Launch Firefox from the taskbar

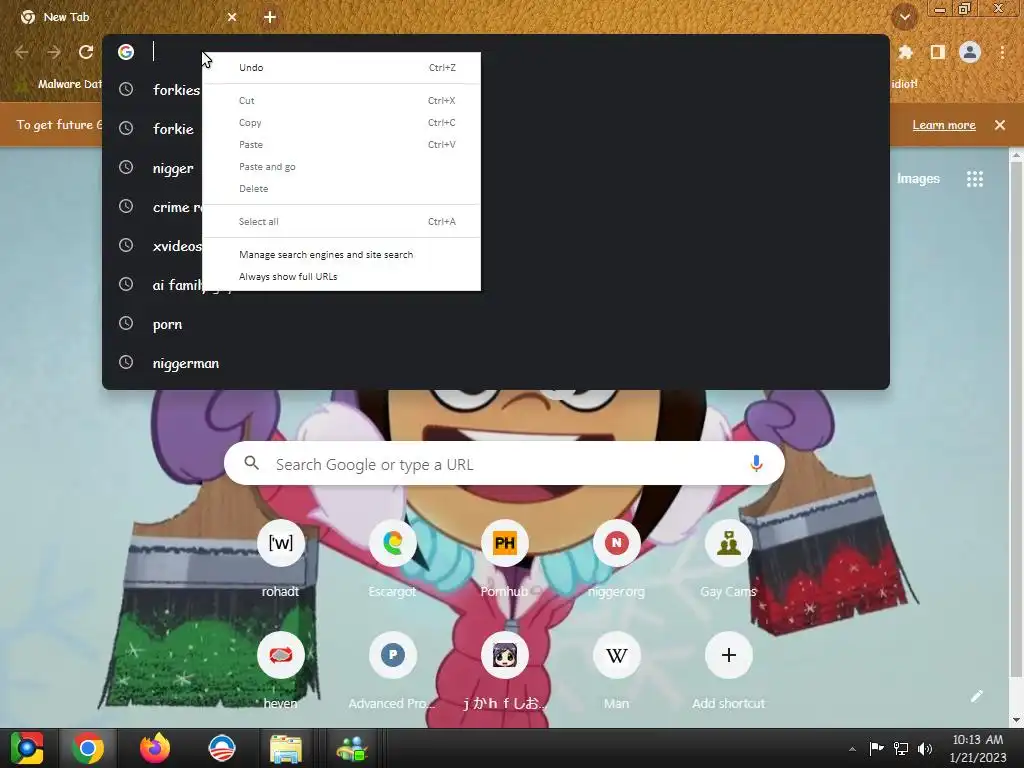pos(155,748)
